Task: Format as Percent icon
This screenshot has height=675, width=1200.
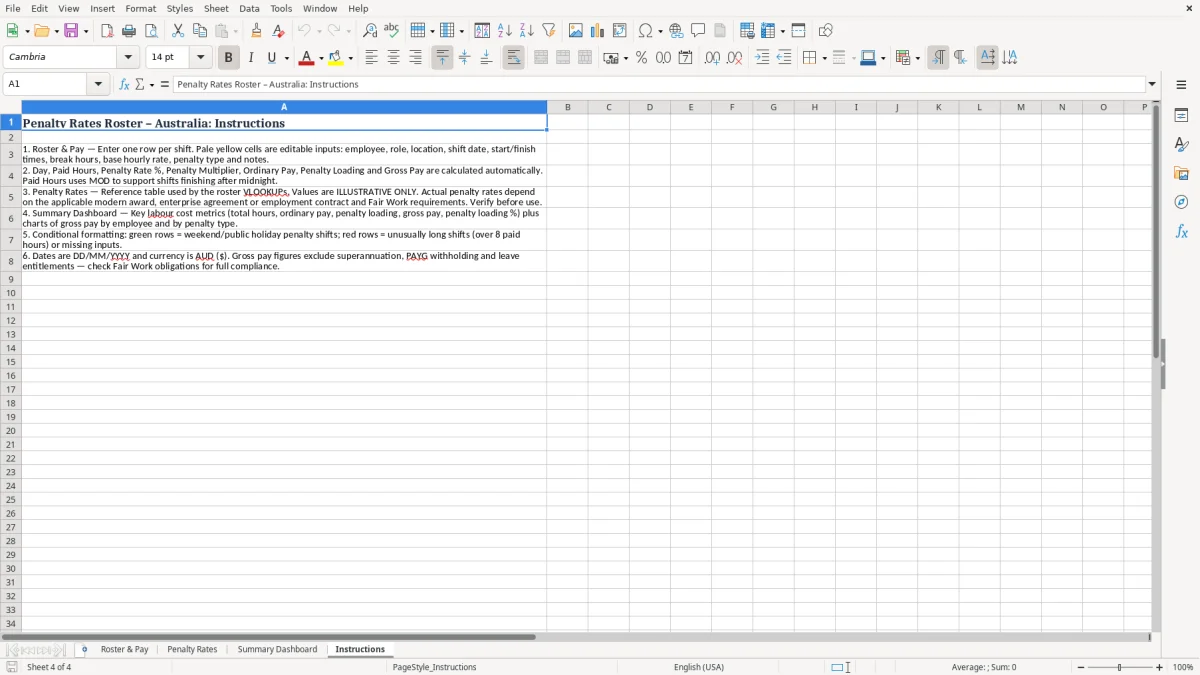Action: coord(641,58)
